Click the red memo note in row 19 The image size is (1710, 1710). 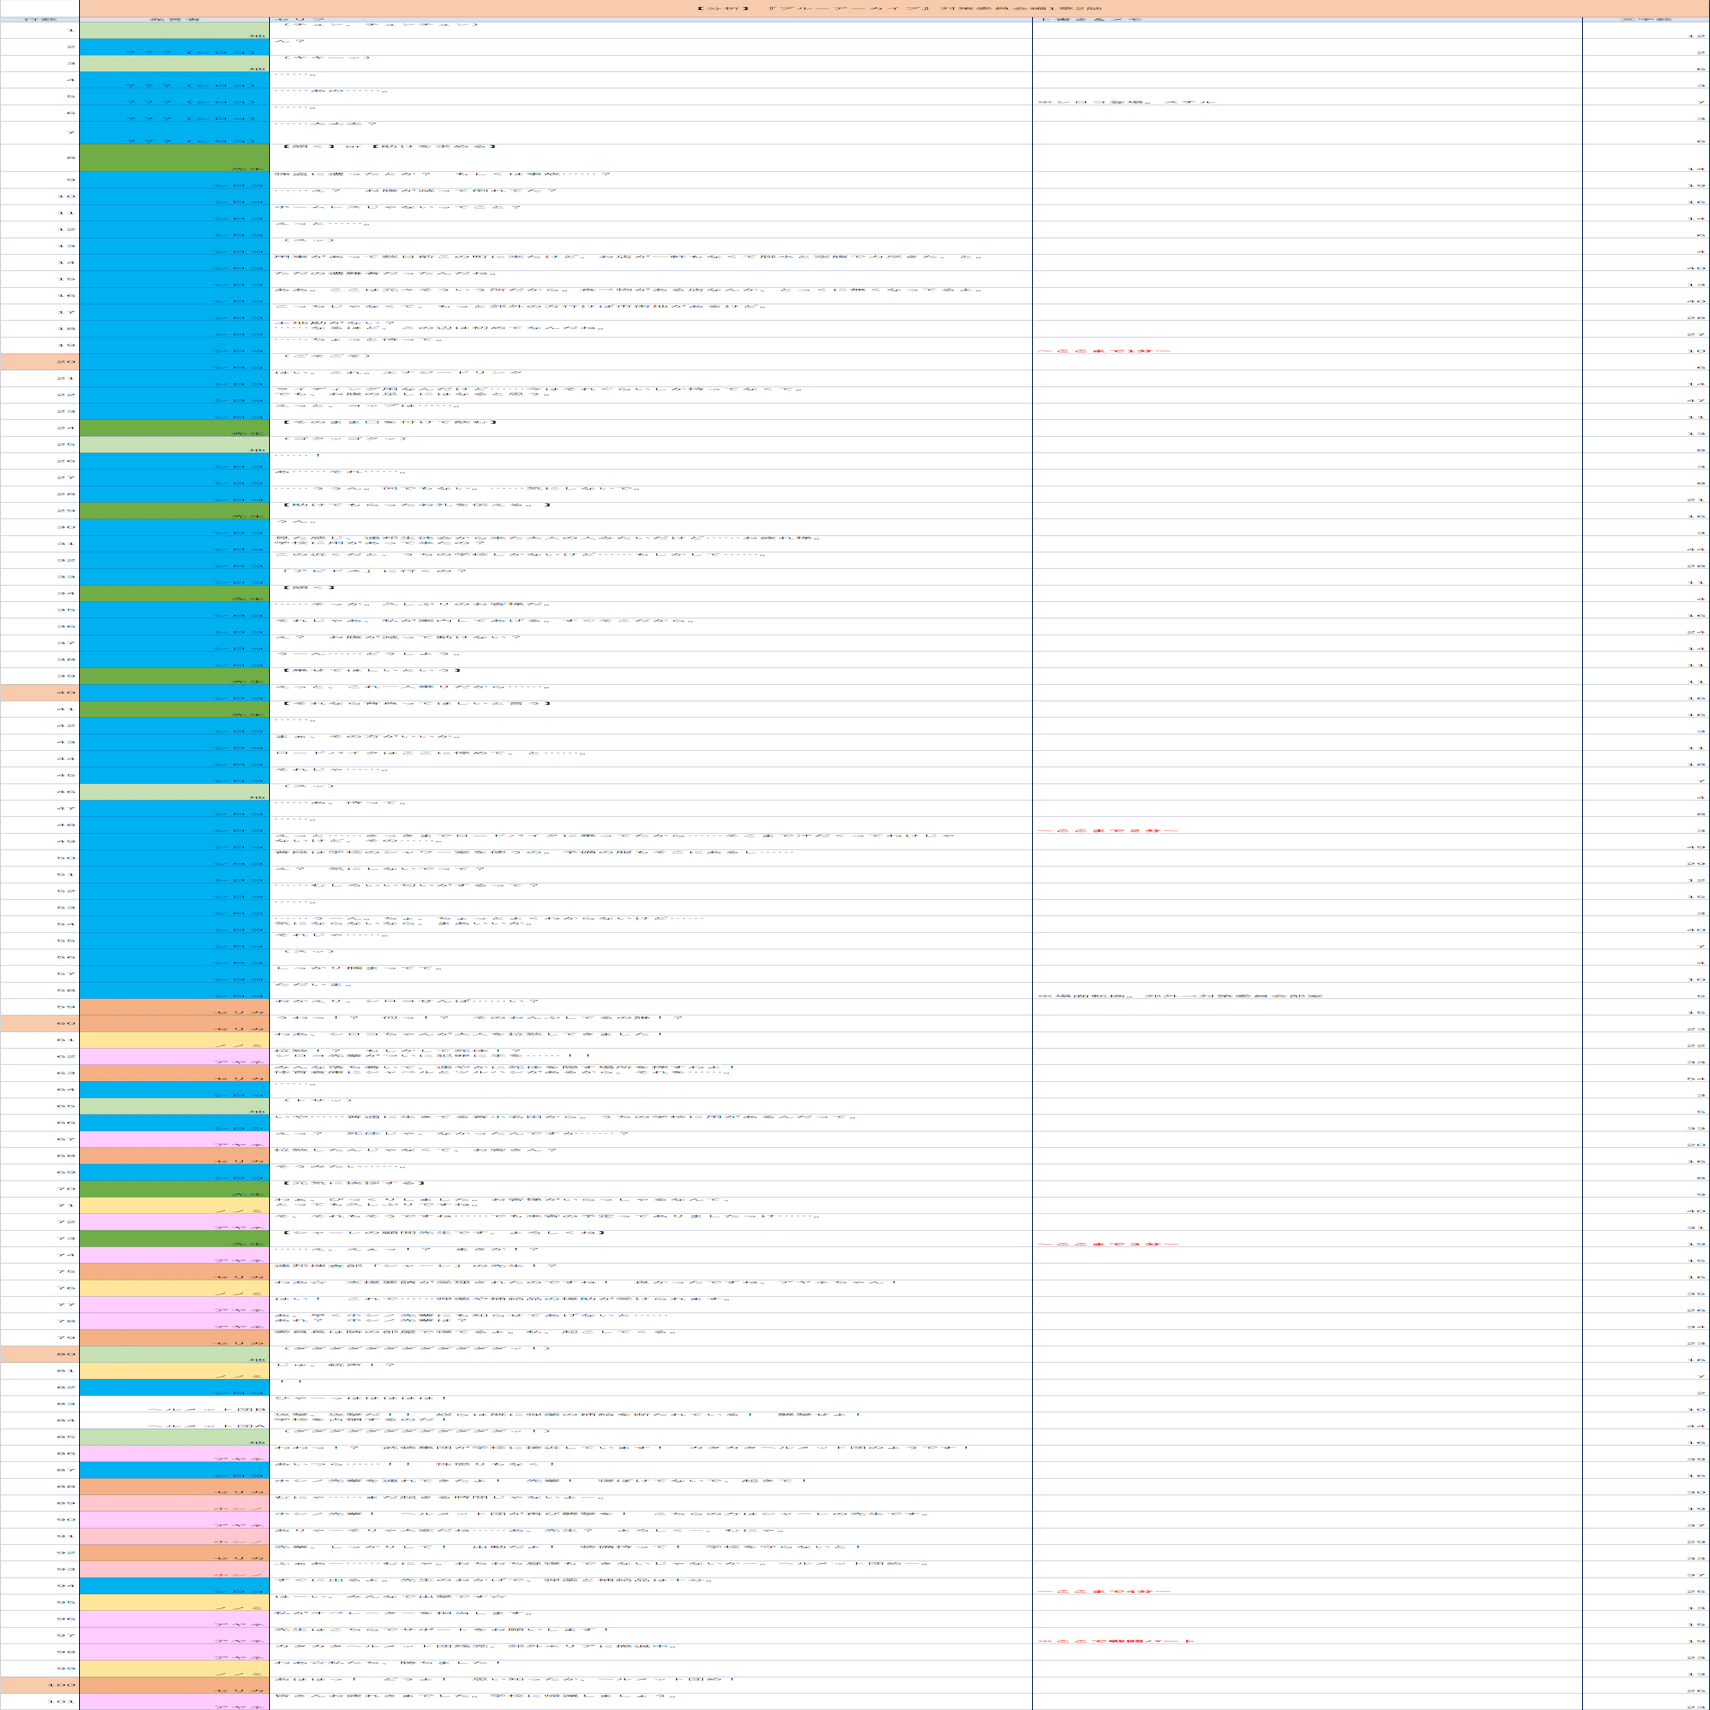click(1104, 351)
